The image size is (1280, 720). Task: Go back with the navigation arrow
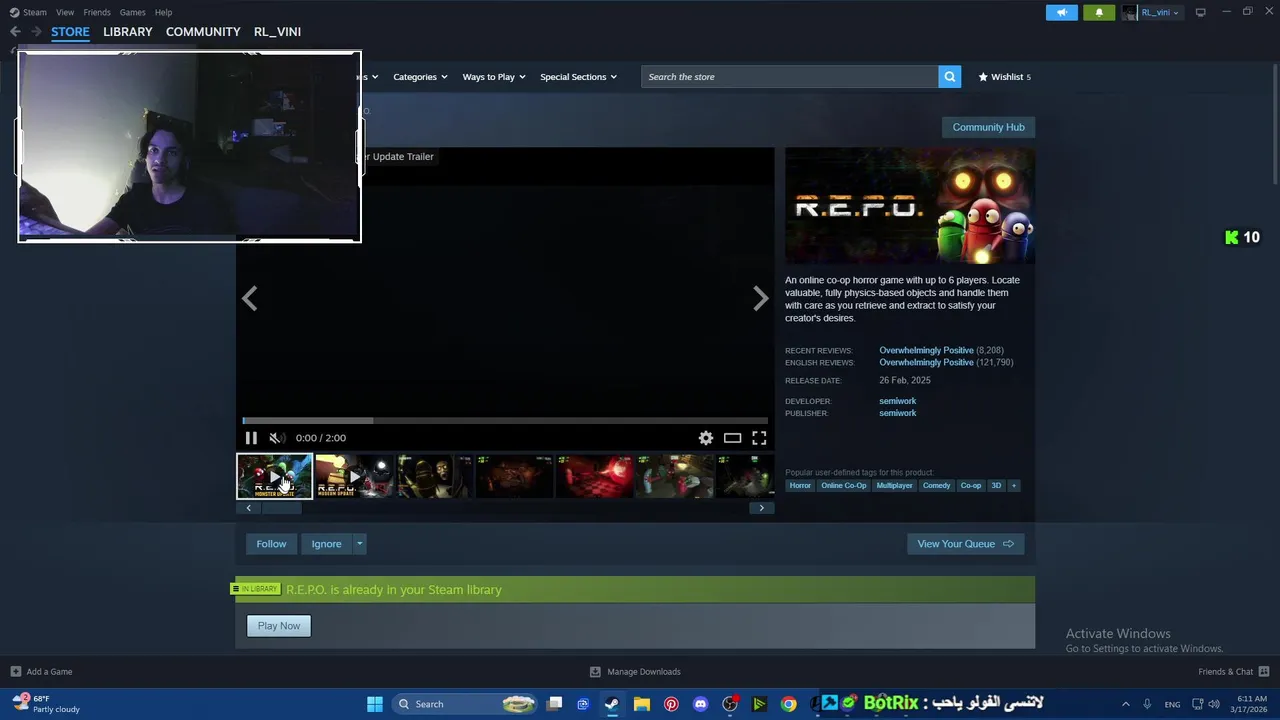click(15, 32)
